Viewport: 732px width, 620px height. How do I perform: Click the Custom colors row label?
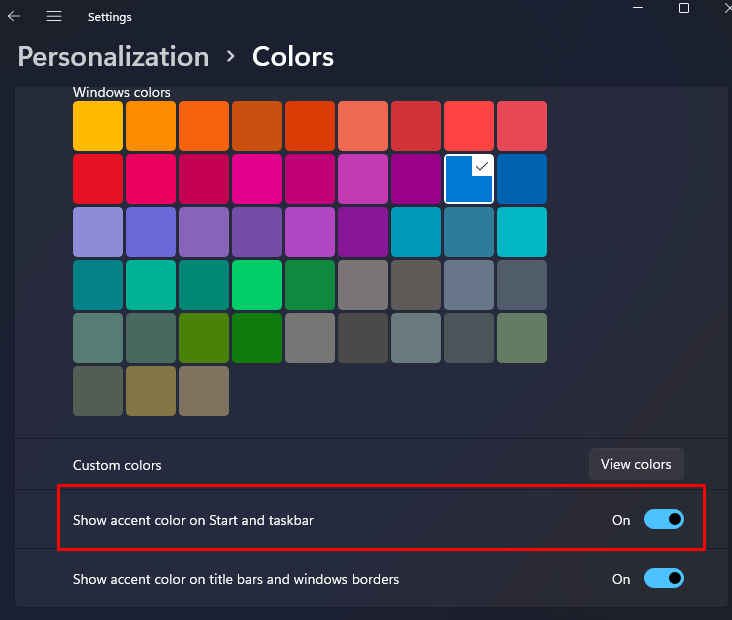pyautogui.click(x=117, y=465)
